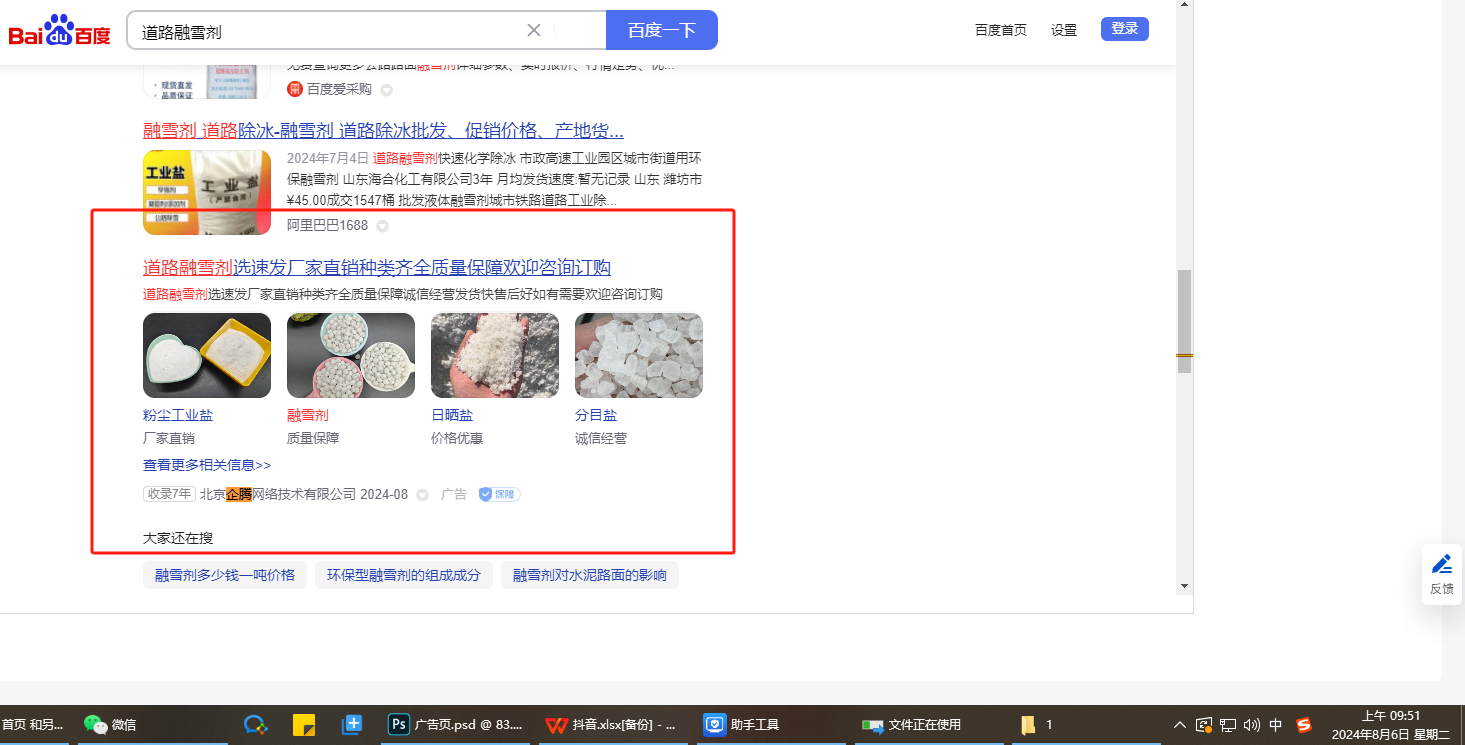This screenshot has height=745, width=1465.
Task: Open the 日晒盐 link
Action: pyautogui.click(x=452, y=415)
